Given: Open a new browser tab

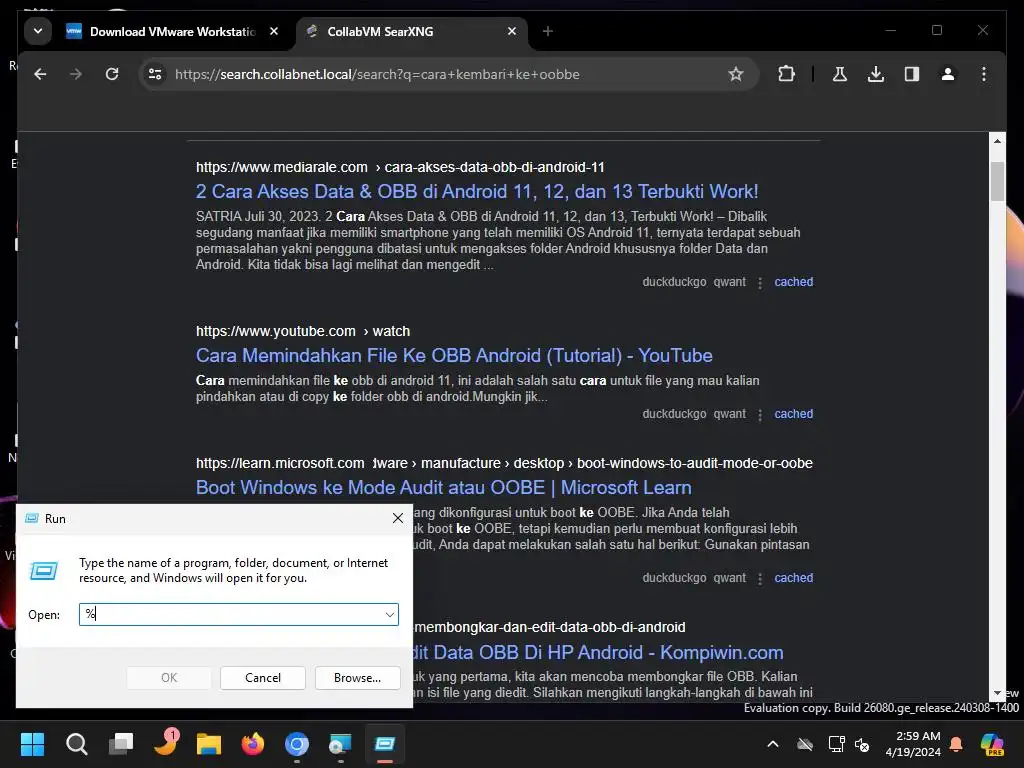Looking at the screenshot, I should [x=548, y=31].
